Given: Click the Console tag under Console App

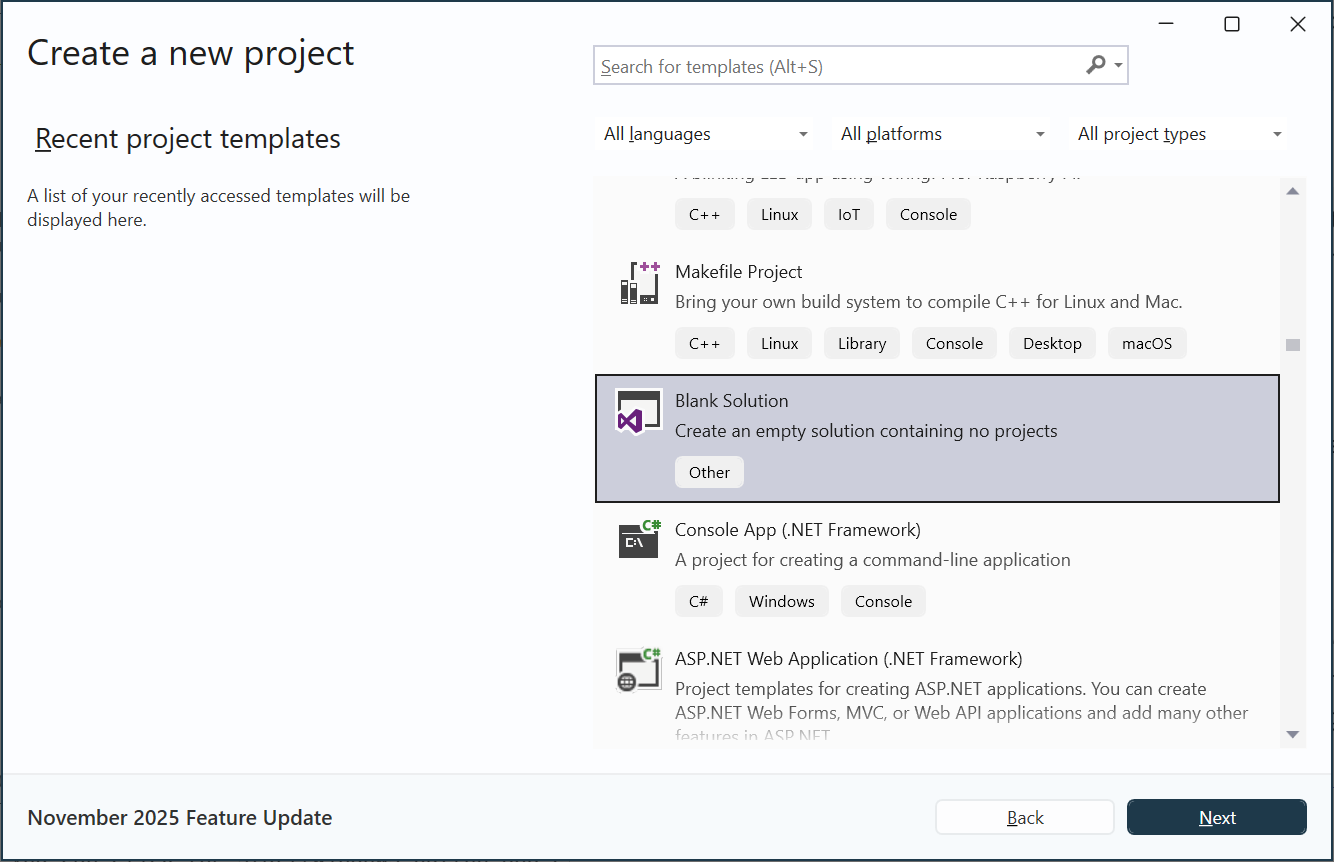Looking at the screenshot, I should [883, 601].
